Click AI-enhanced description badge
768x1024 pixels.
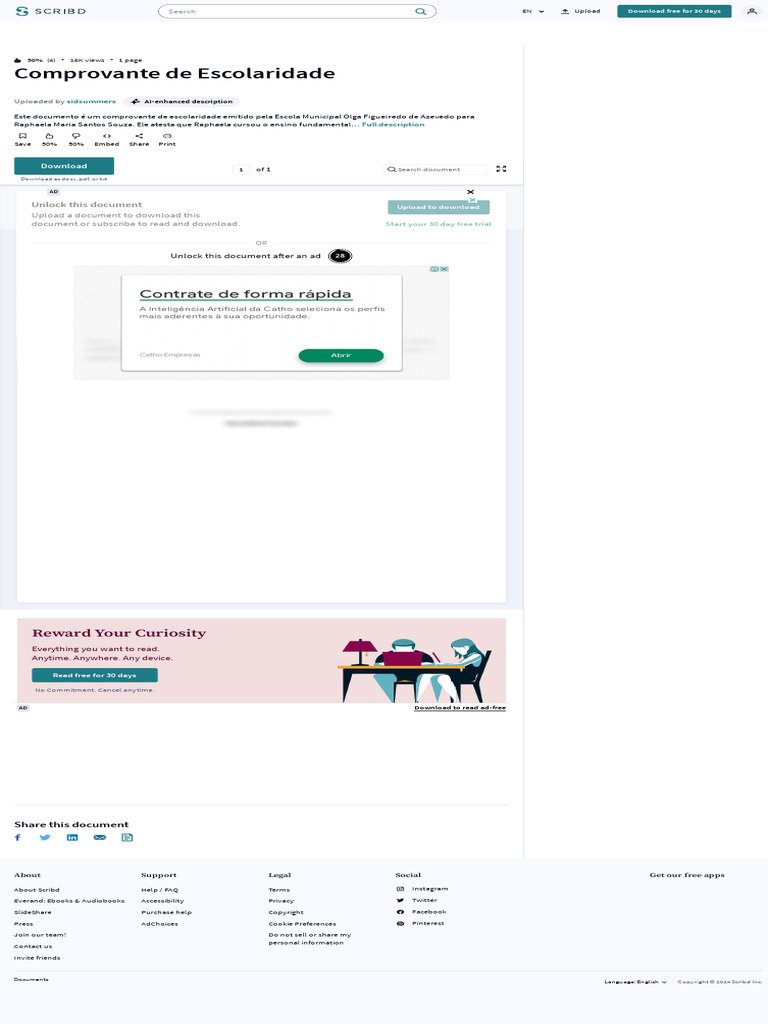pos(182,101)
